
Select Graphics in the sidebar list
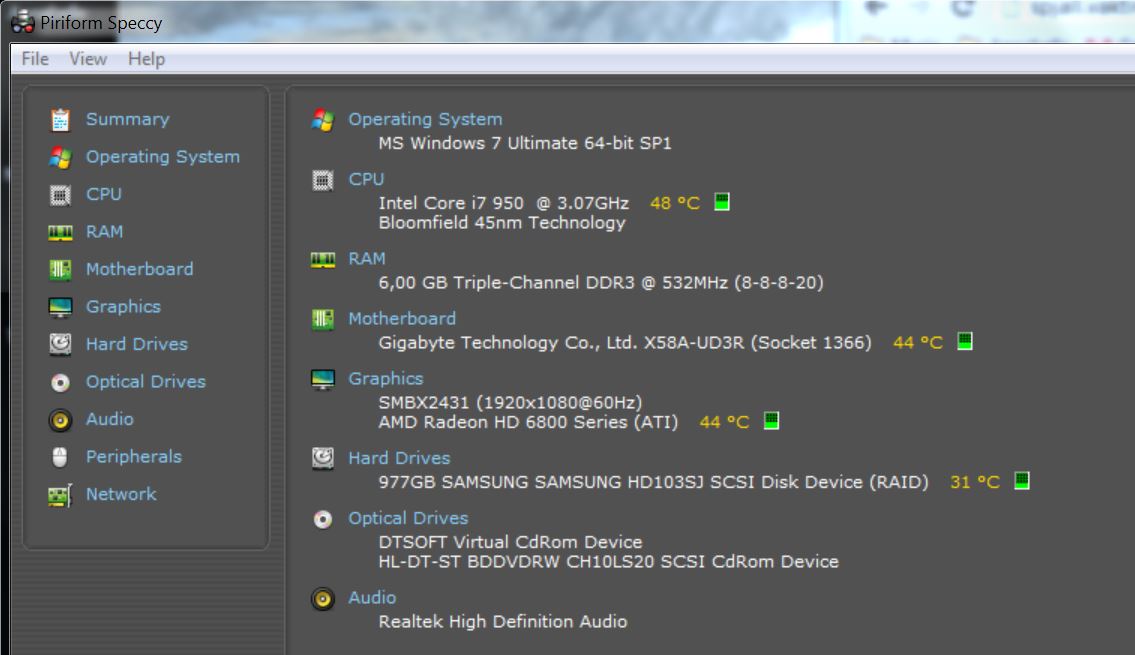(x=123, y=307)
